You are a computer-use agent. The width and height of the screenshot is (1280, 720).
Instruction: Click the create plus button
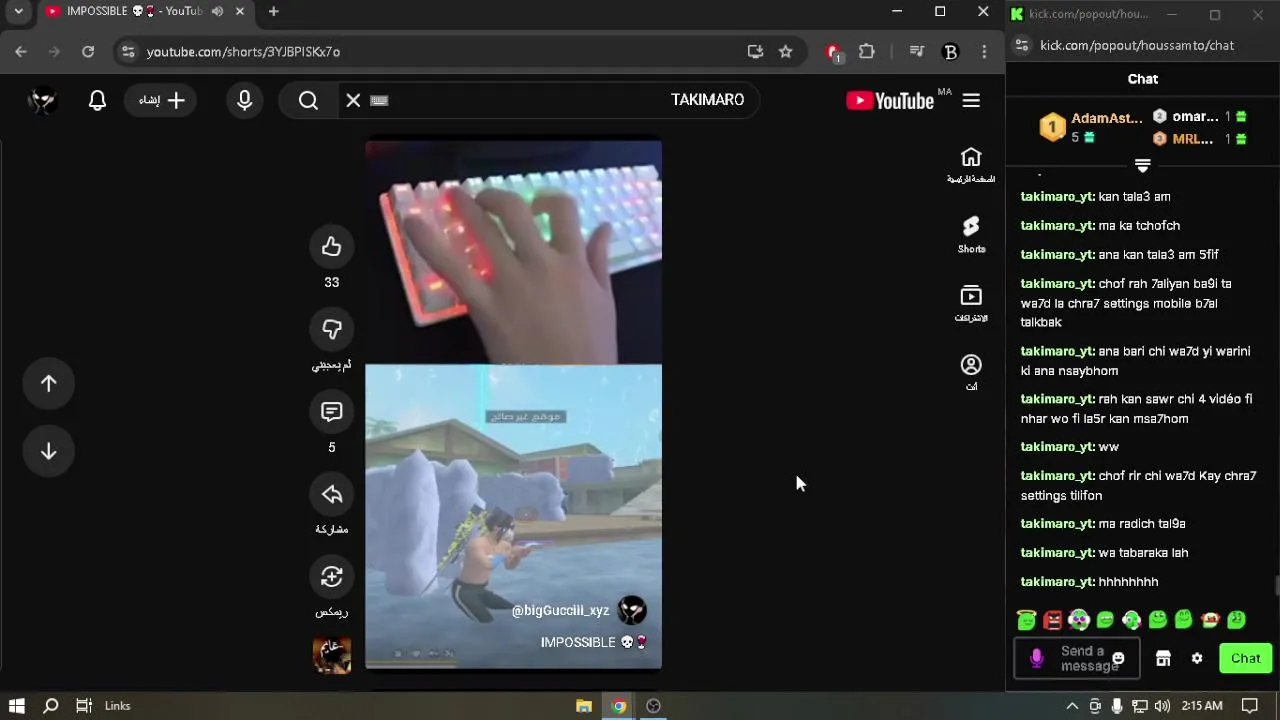click(162, 100)
